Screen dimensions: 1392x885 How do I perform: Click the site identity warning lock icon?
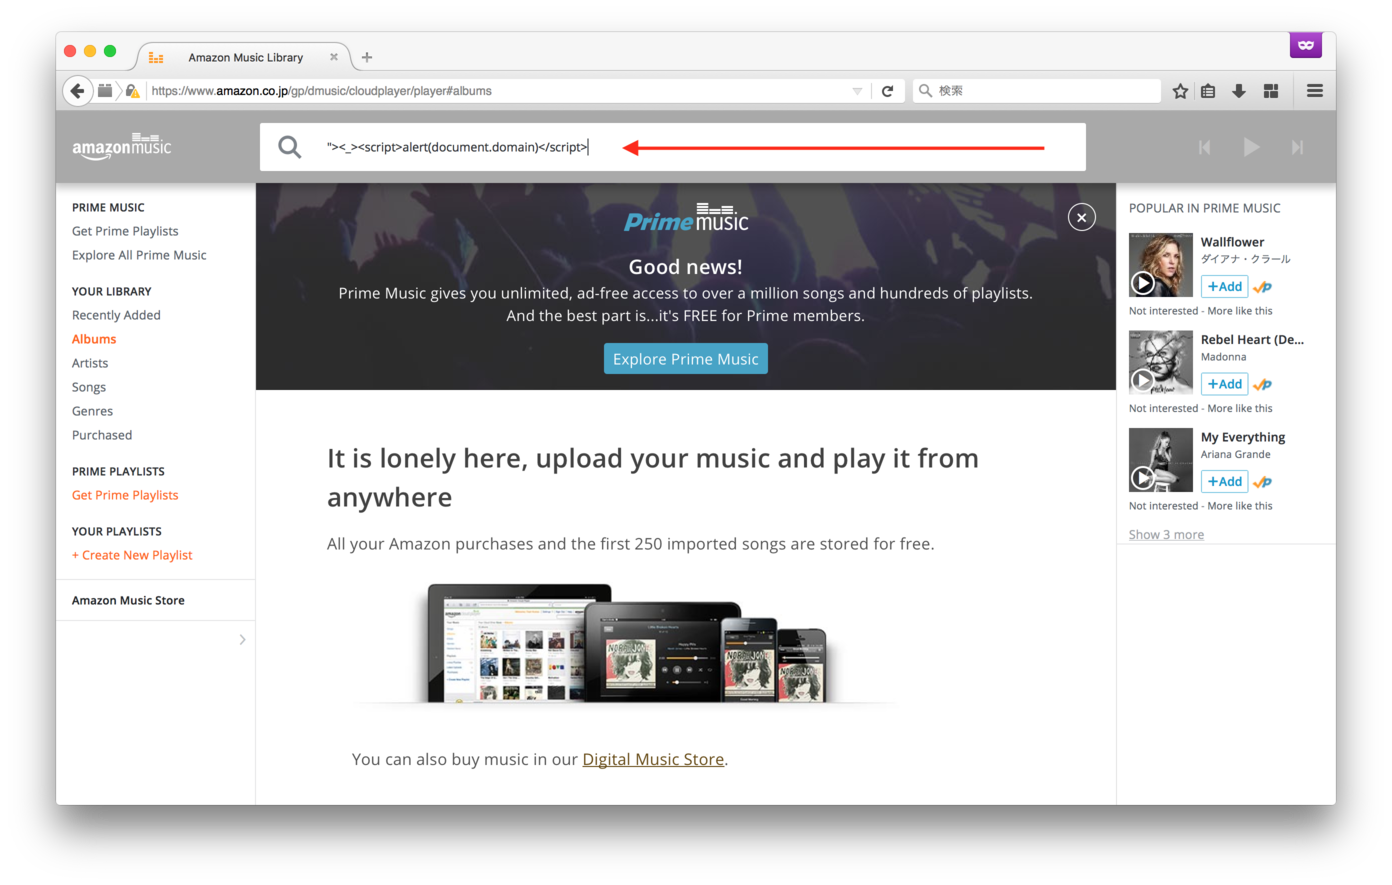(132, 91)
